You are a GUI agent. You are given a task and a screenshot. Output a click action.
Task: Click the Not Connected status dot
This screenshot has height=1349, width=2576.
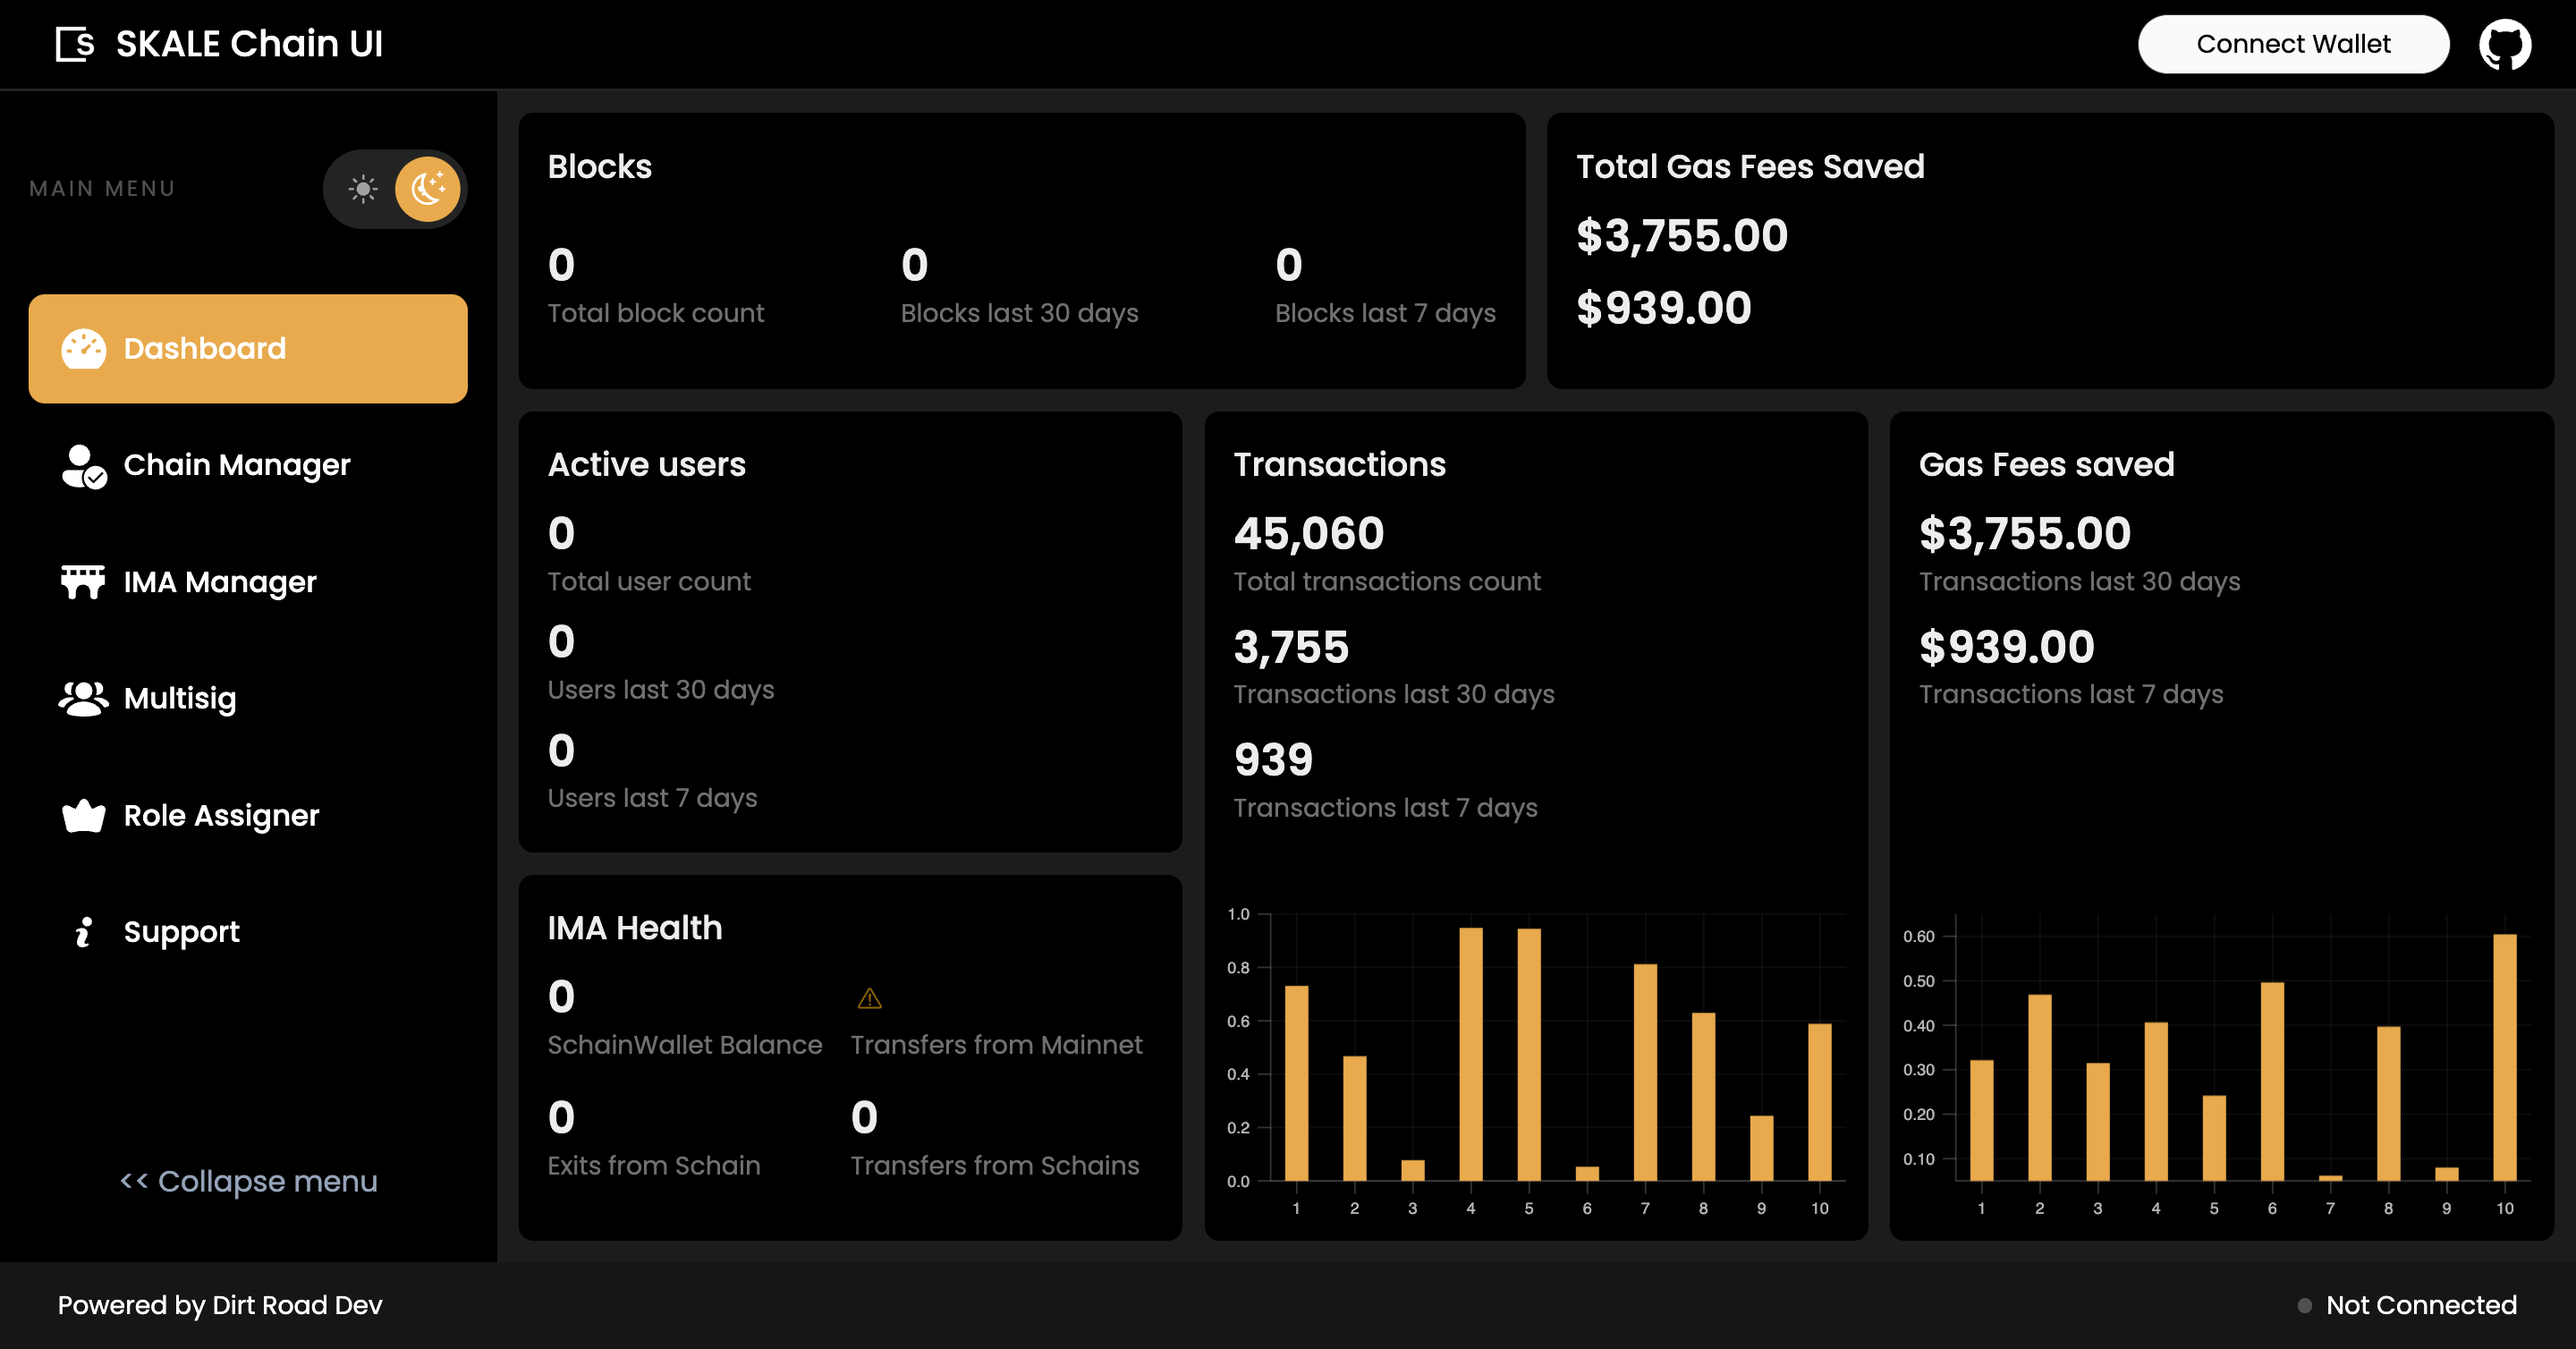(2304, 1306)
